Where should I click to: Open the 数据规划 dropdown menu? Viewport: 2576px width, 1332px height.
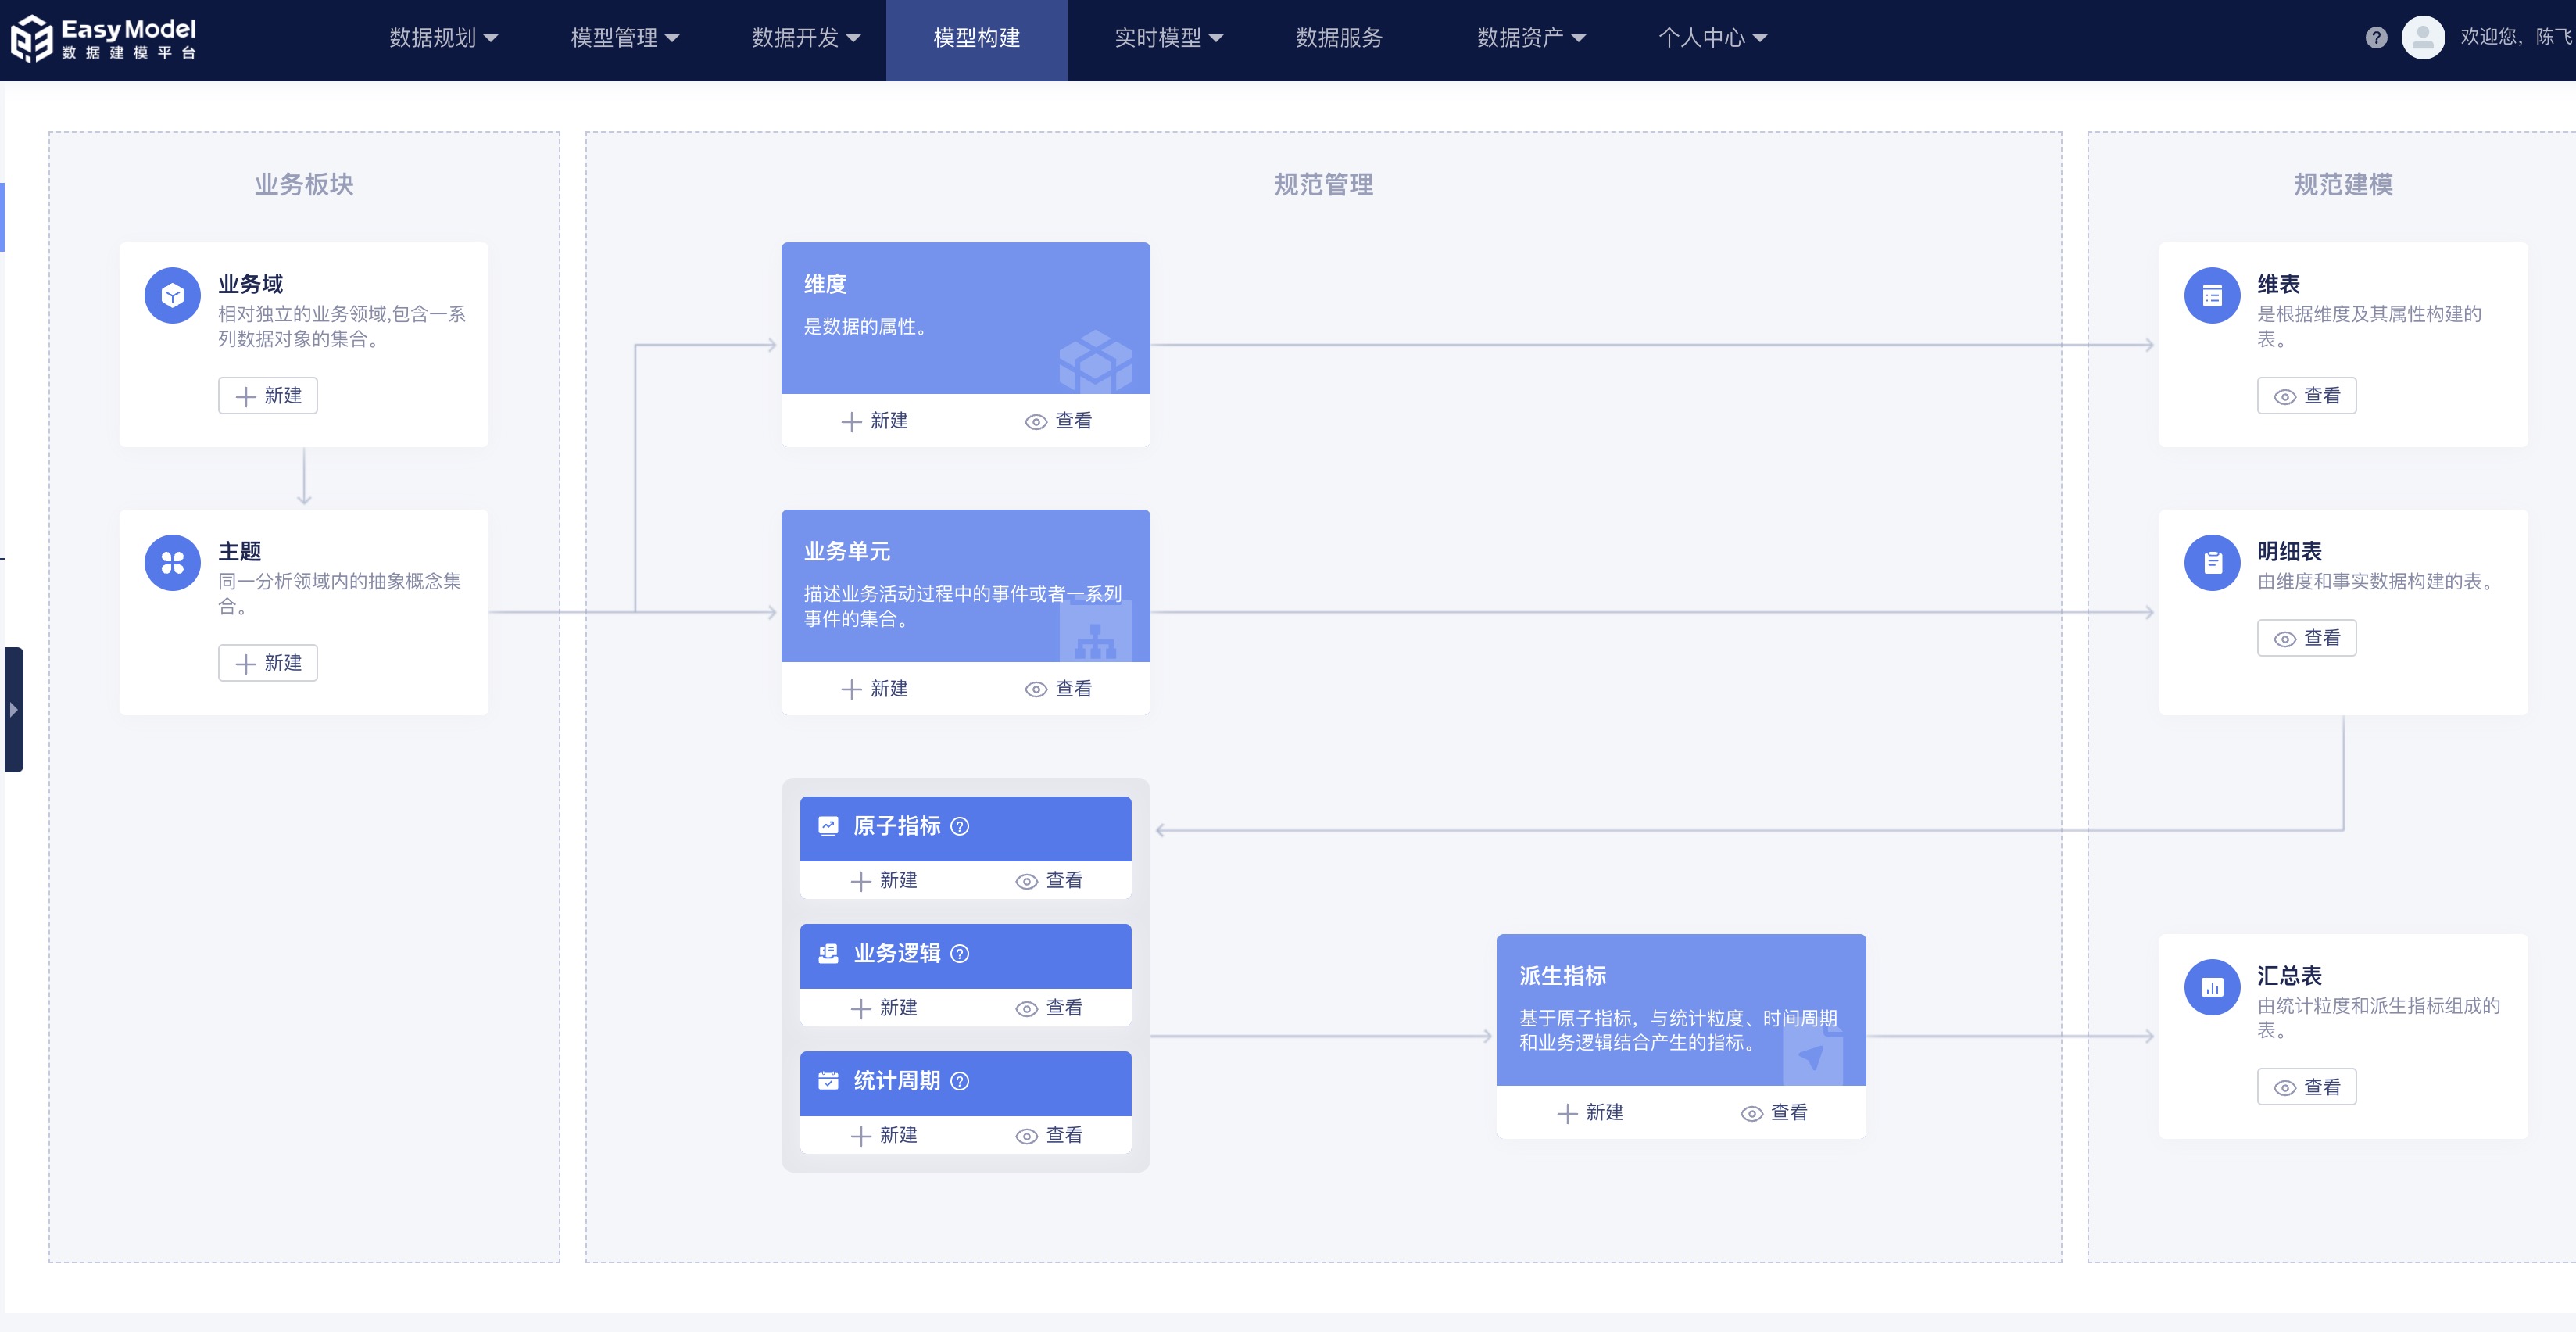(443, 38)
